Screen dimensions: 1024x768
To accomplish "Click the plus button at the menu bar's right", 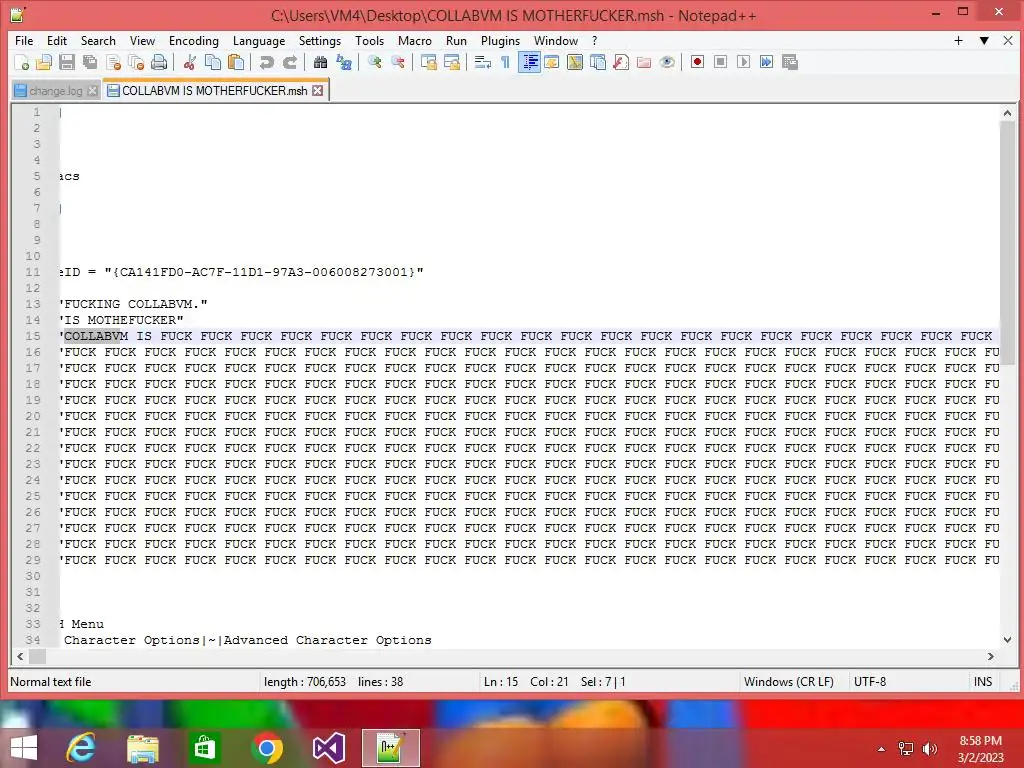I will click(x=958, y=40).
